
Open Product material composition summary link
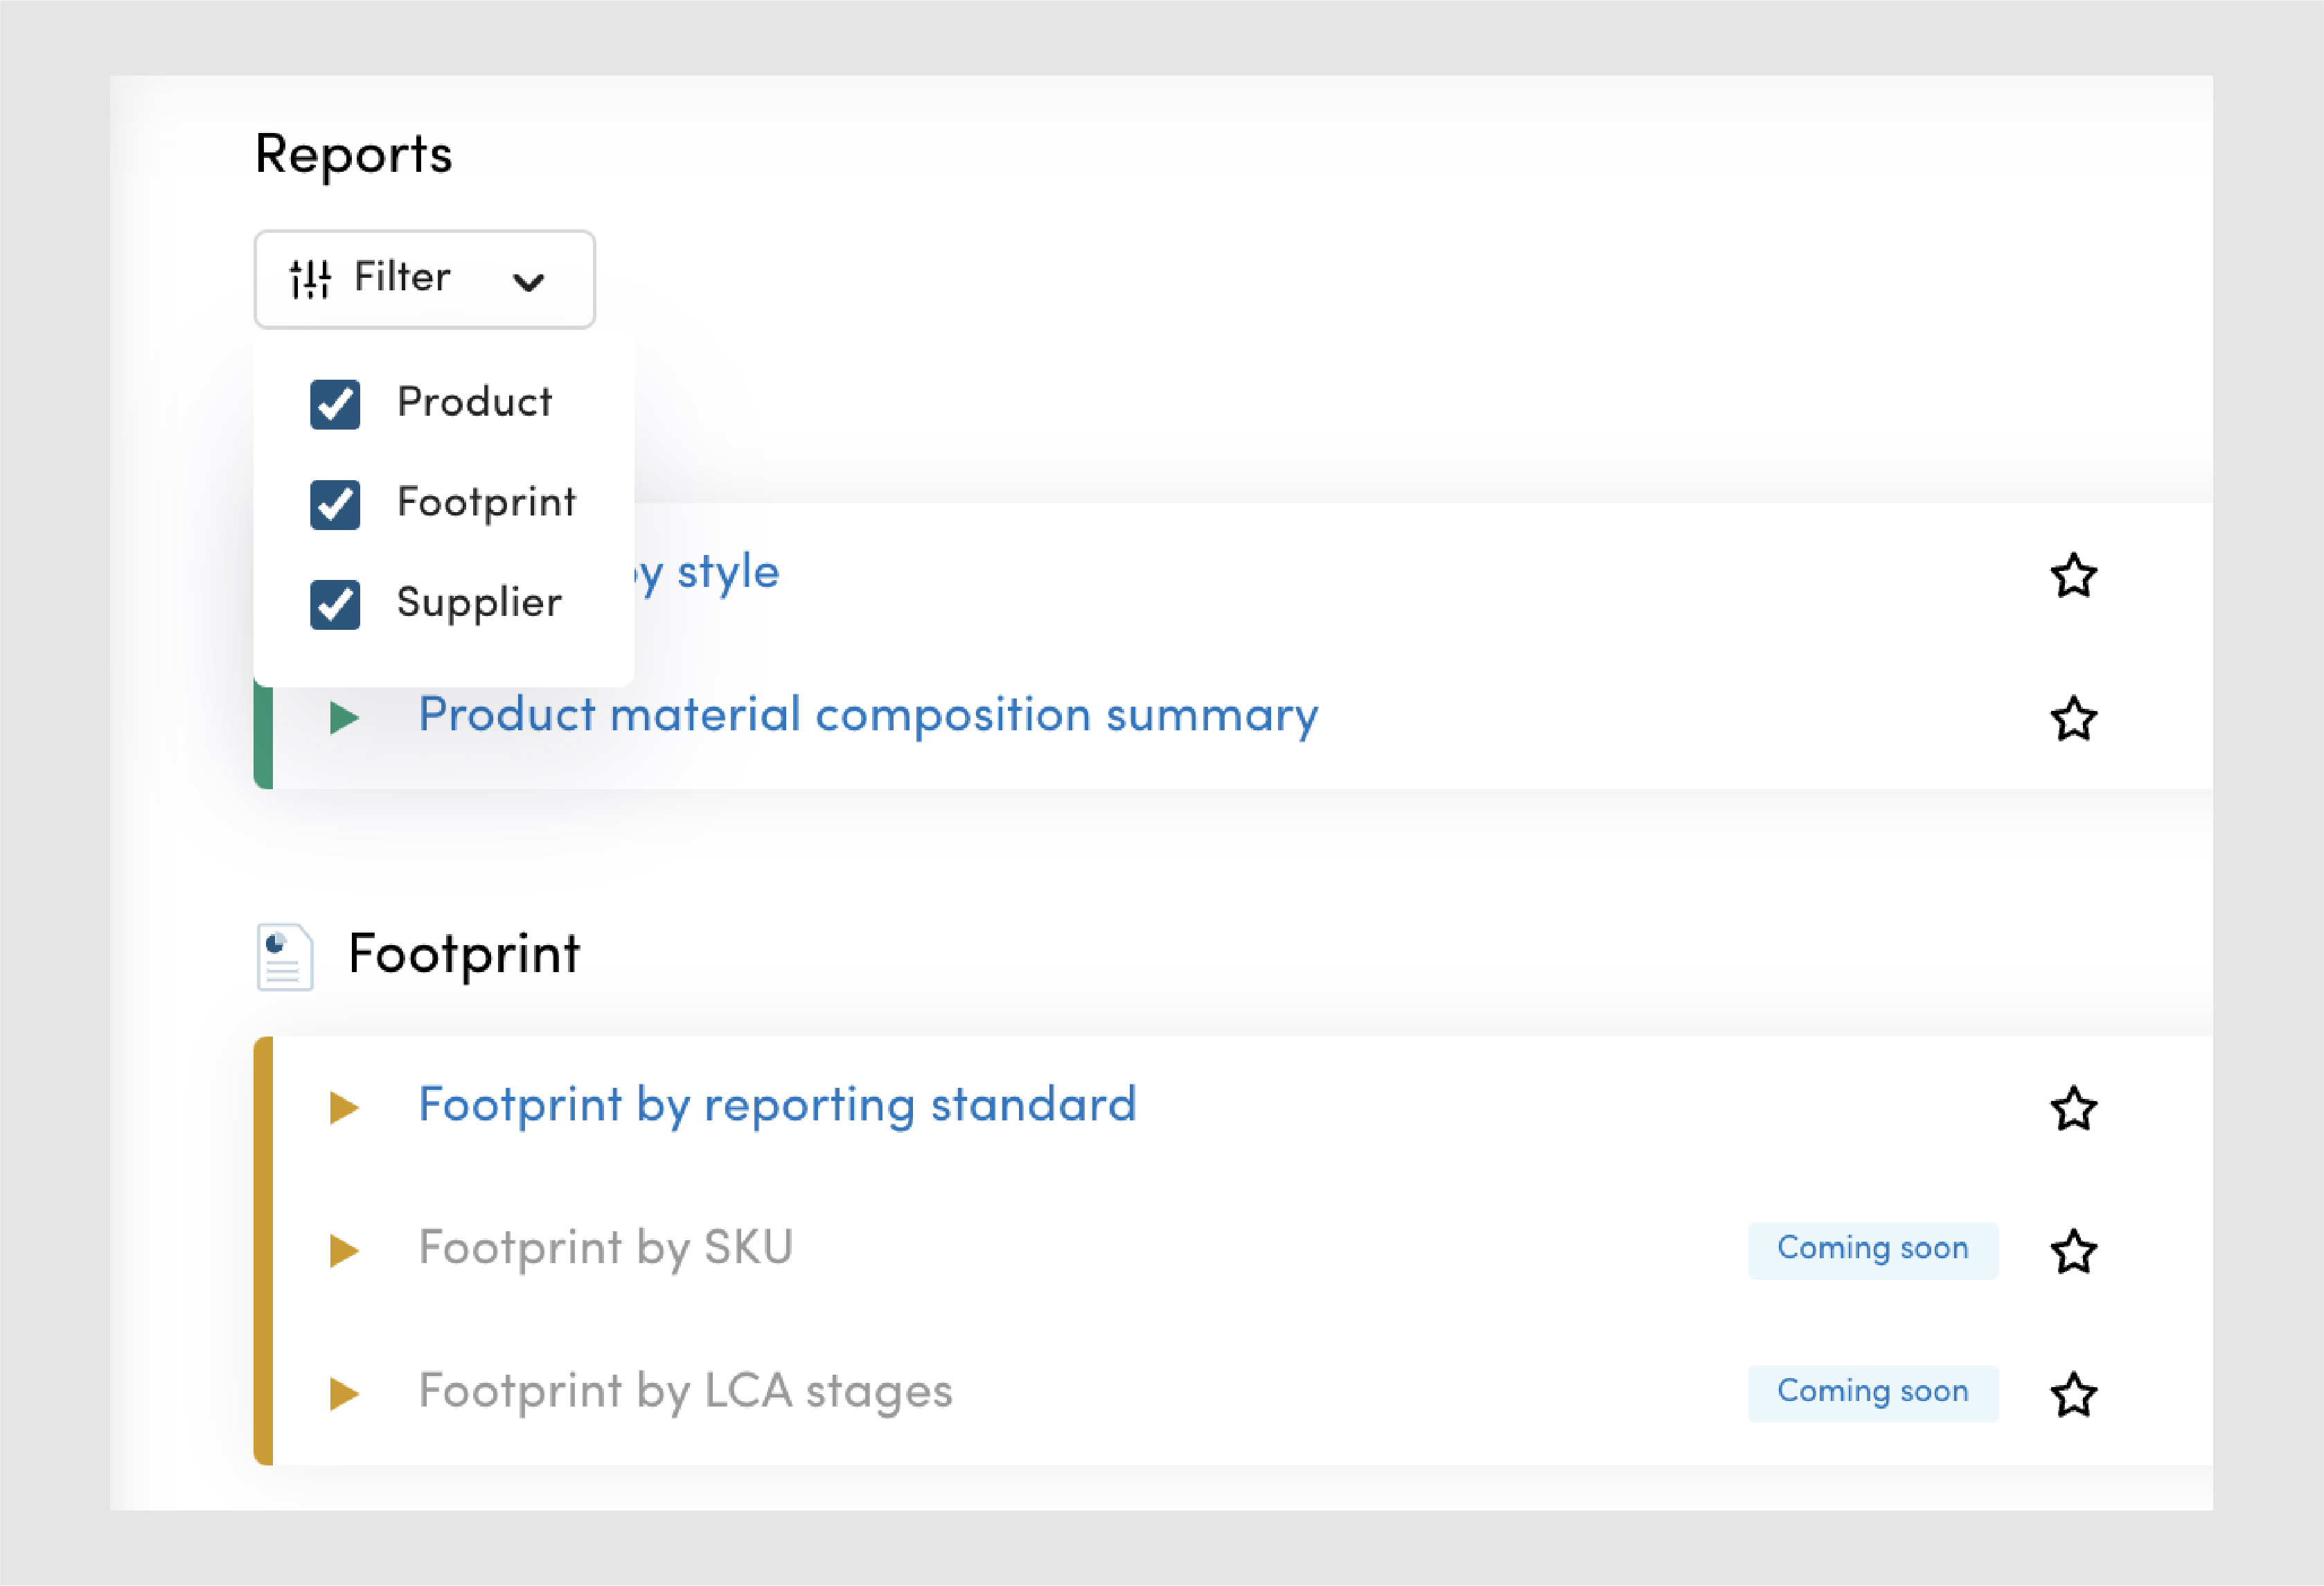point(867,715)
